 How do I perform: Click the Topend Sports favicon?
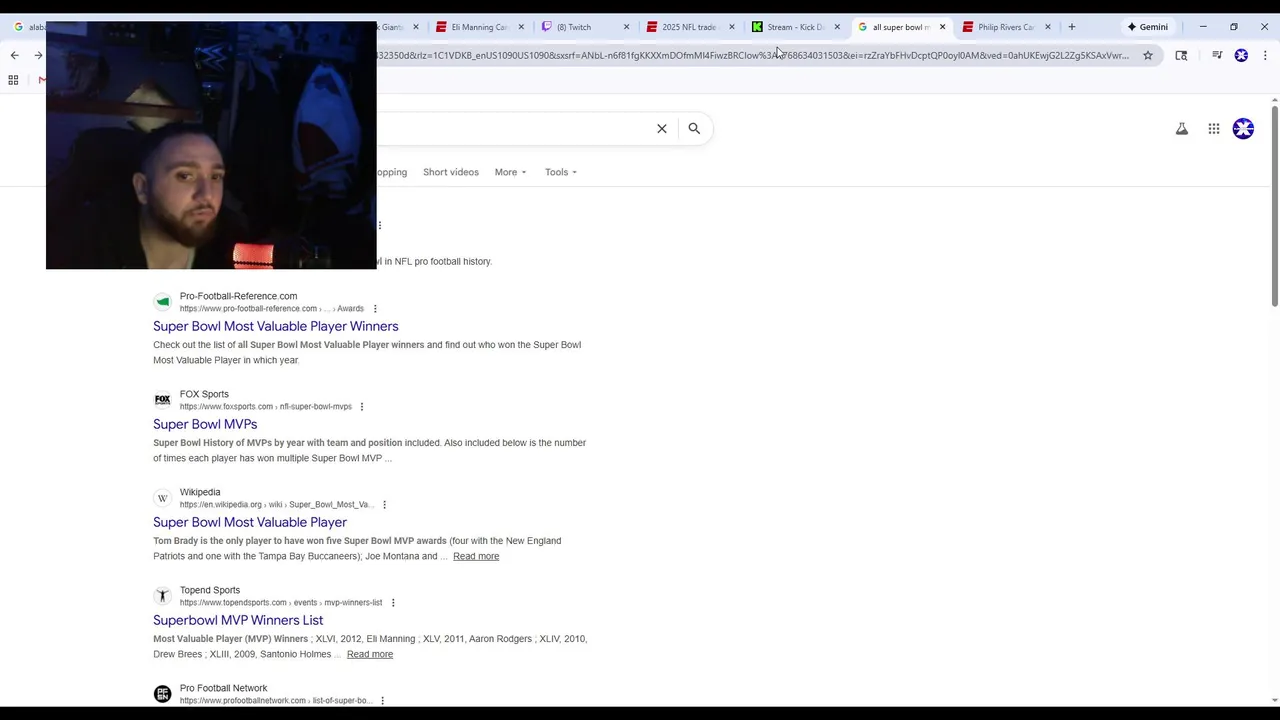click(x=162, y=596)
